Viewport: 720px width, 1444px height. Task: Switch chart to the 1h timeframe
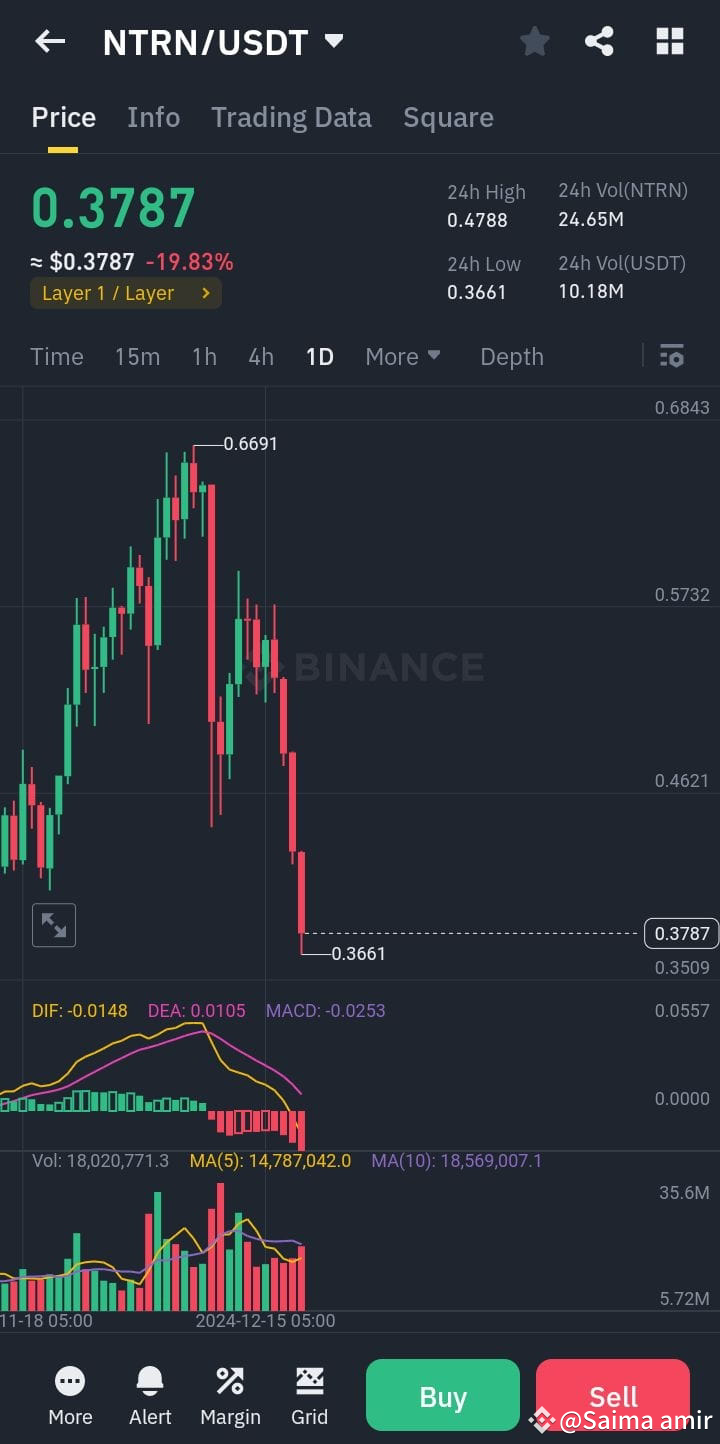point(204,356)
